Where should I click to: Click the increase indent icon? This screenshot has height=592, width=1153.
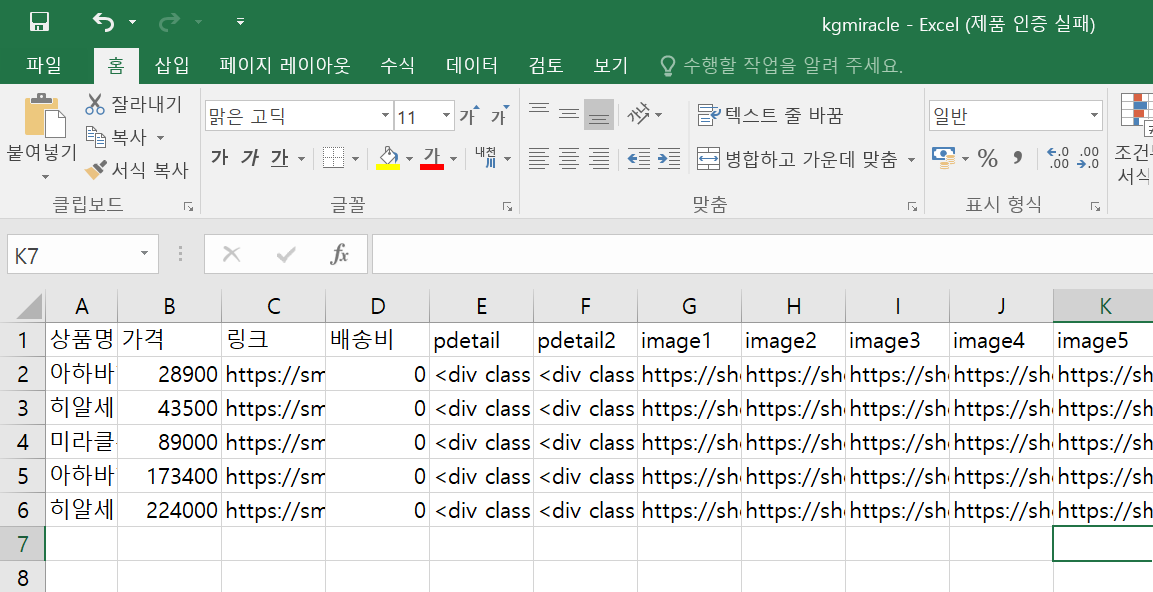click(668, 158)
